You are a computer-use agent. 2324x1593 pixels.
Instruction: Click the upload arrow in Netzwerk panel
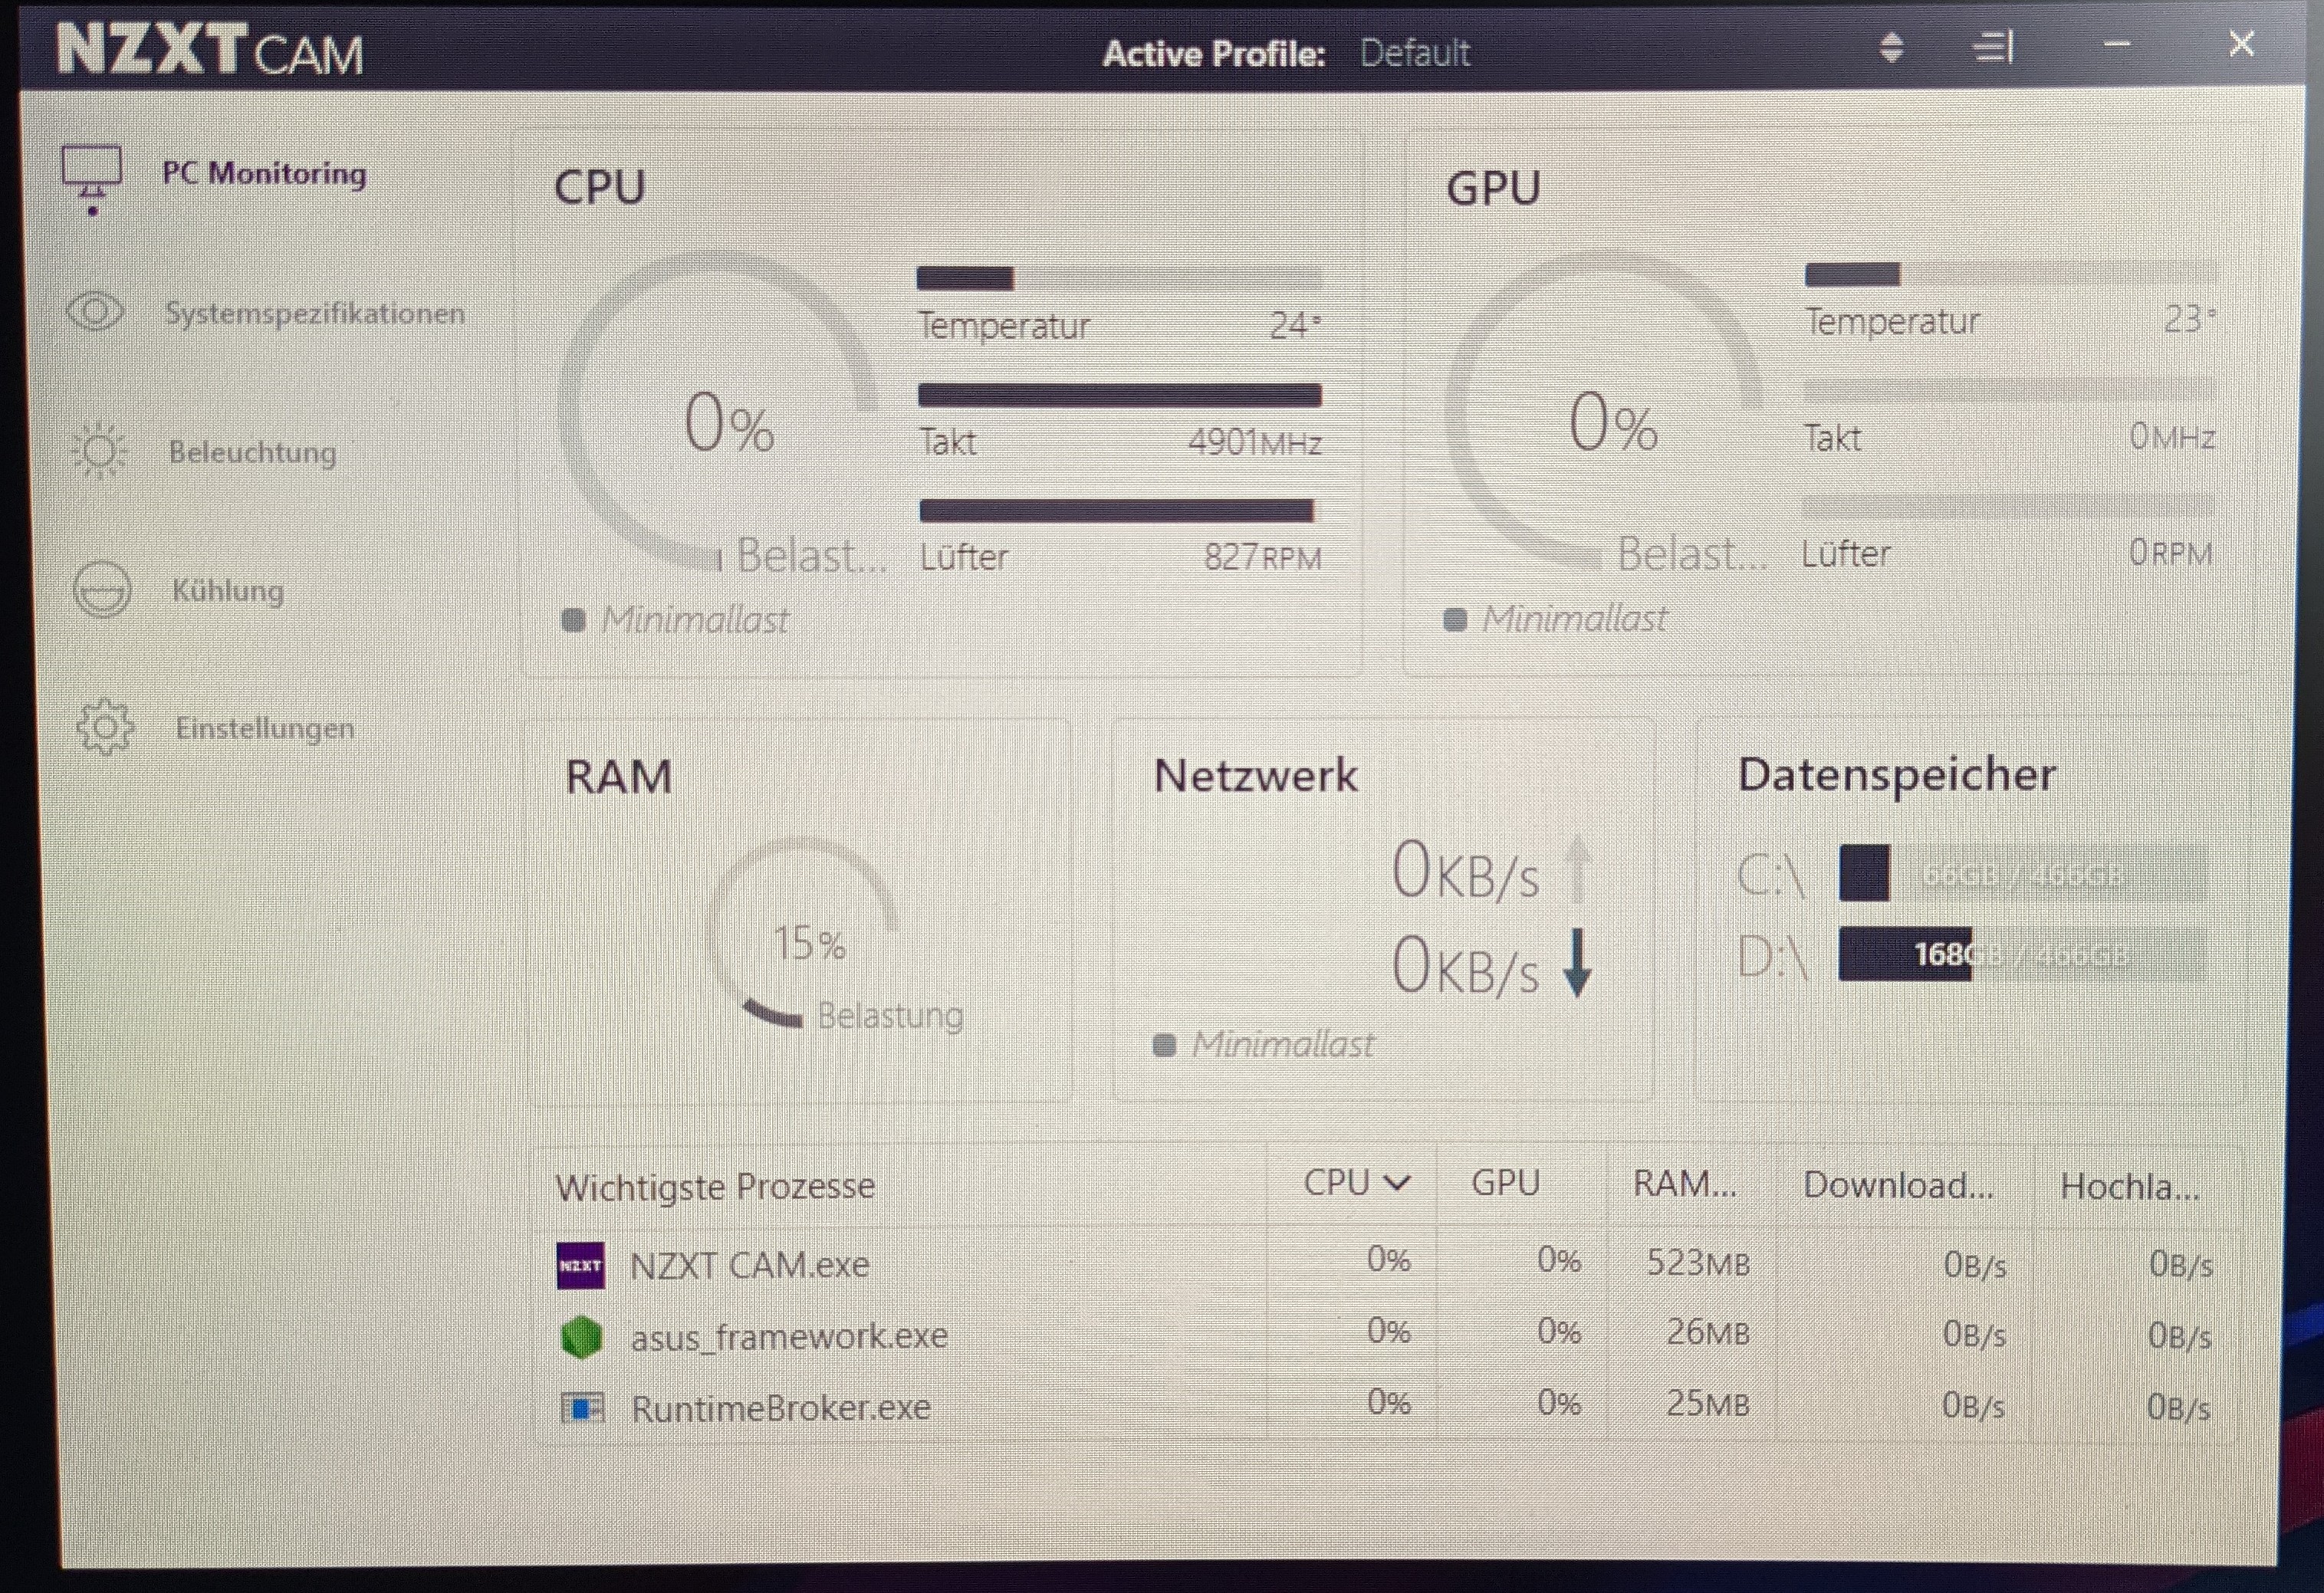tap(1579, 869)
